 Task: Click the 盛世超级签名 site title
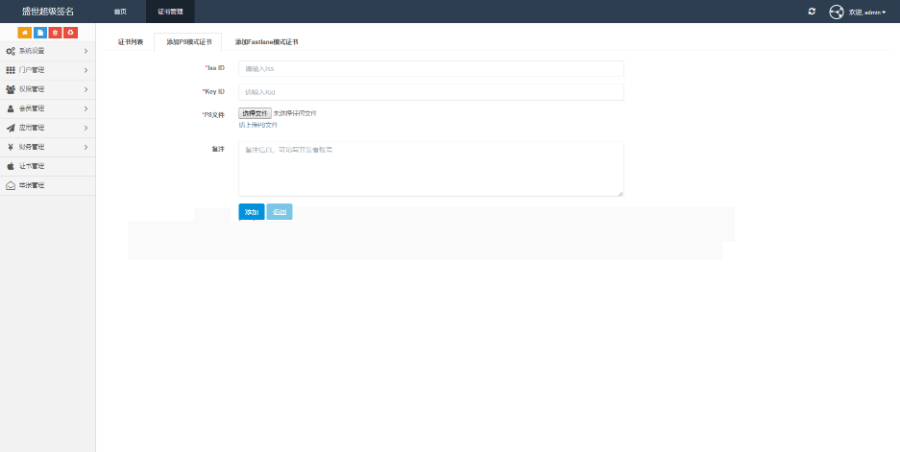48,11
